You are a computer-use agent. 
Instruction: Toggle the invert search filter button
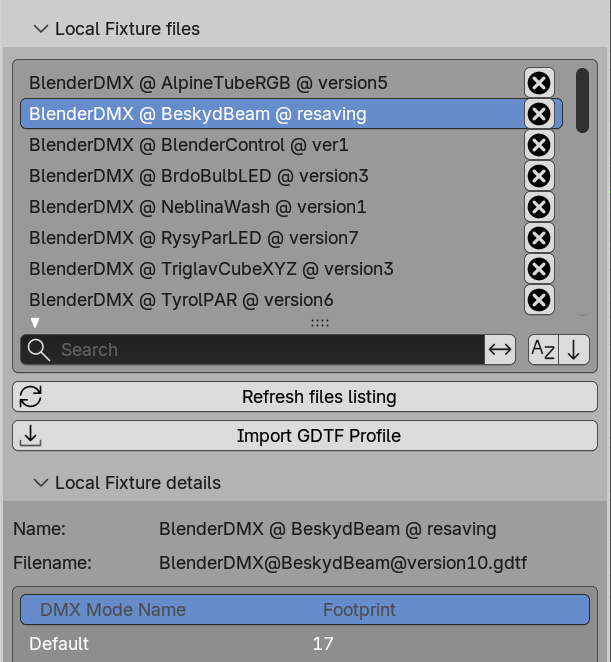pyautogui.click(x=500, y=350)
